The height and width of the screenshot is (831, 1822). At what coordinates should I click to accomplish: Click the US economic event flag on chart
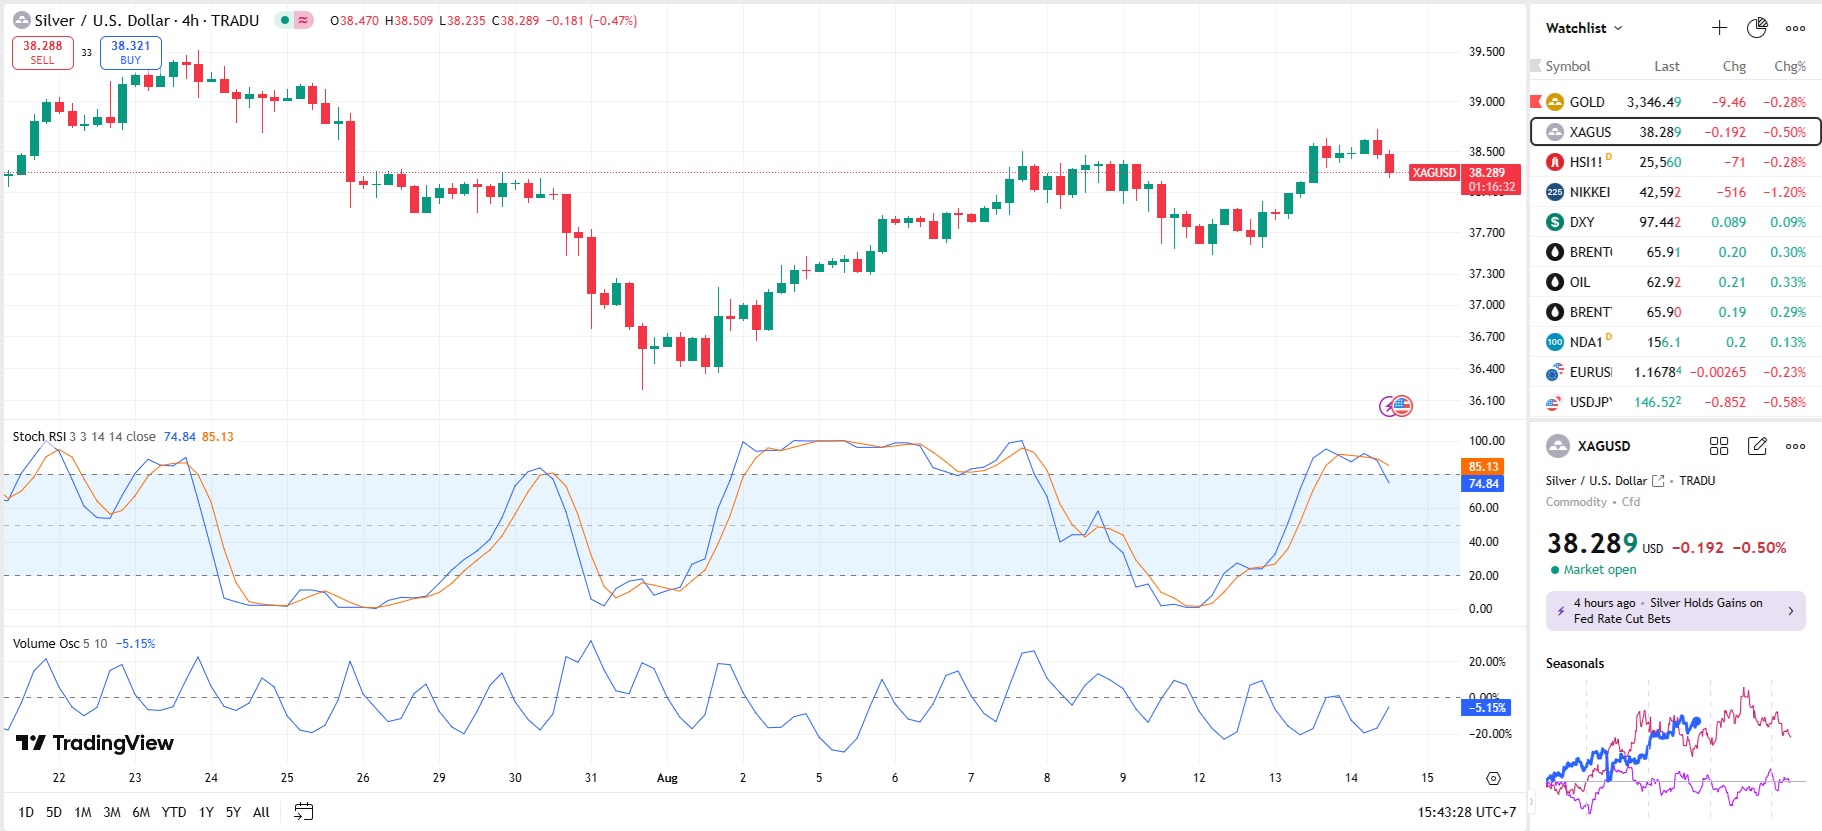tap(1402, 406)
